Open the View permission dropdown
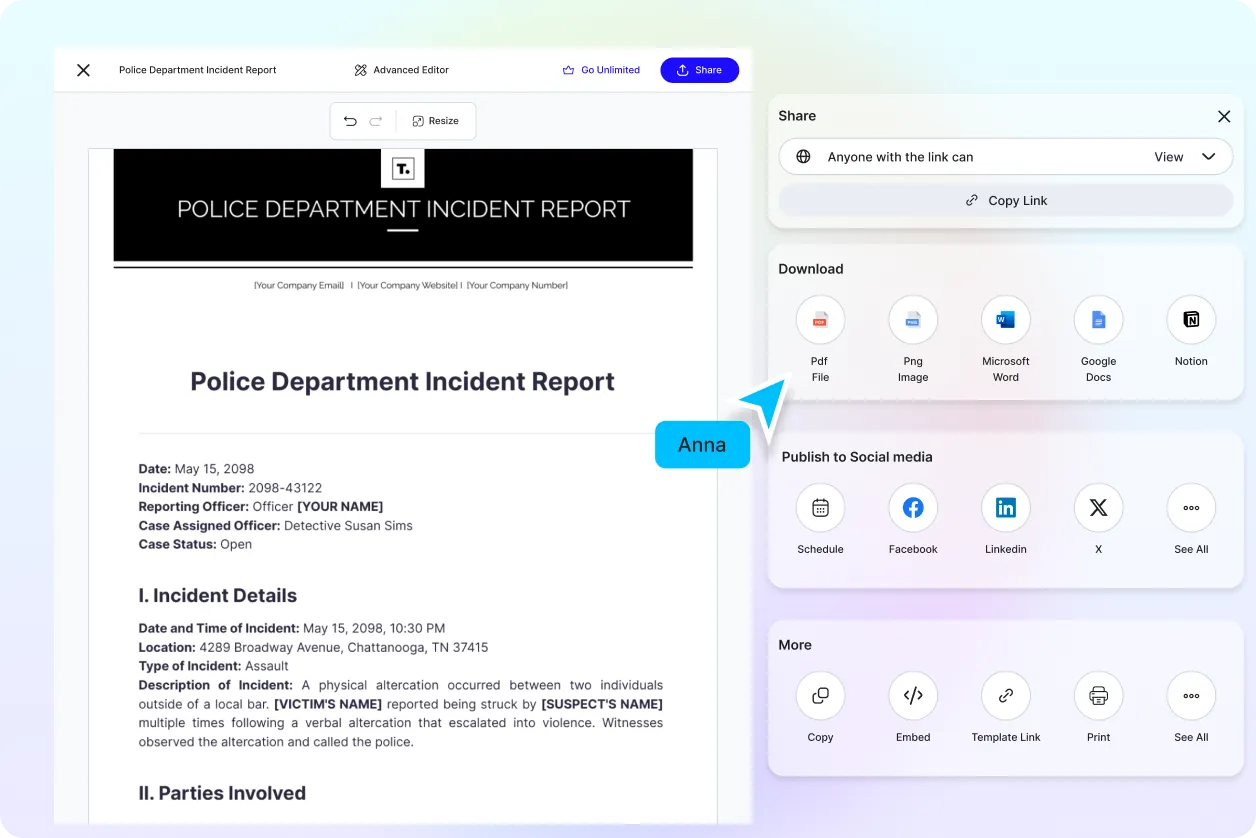 [1185, 157]
